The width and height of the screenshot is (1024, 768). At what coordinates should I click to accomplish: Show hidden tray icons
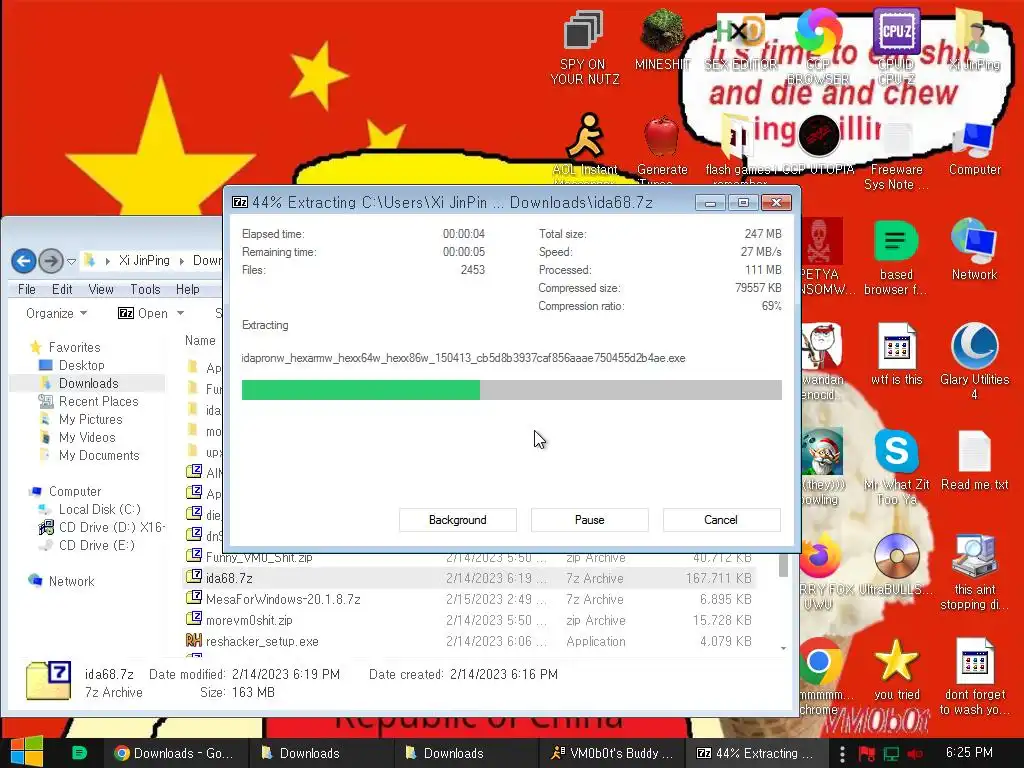(842, 754)
